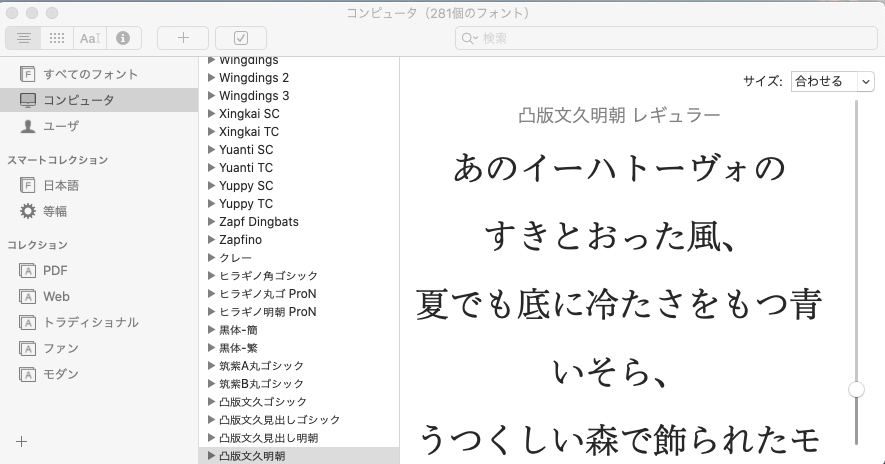
Task: Focus the 検索 search field
Action: coord(666,38)
